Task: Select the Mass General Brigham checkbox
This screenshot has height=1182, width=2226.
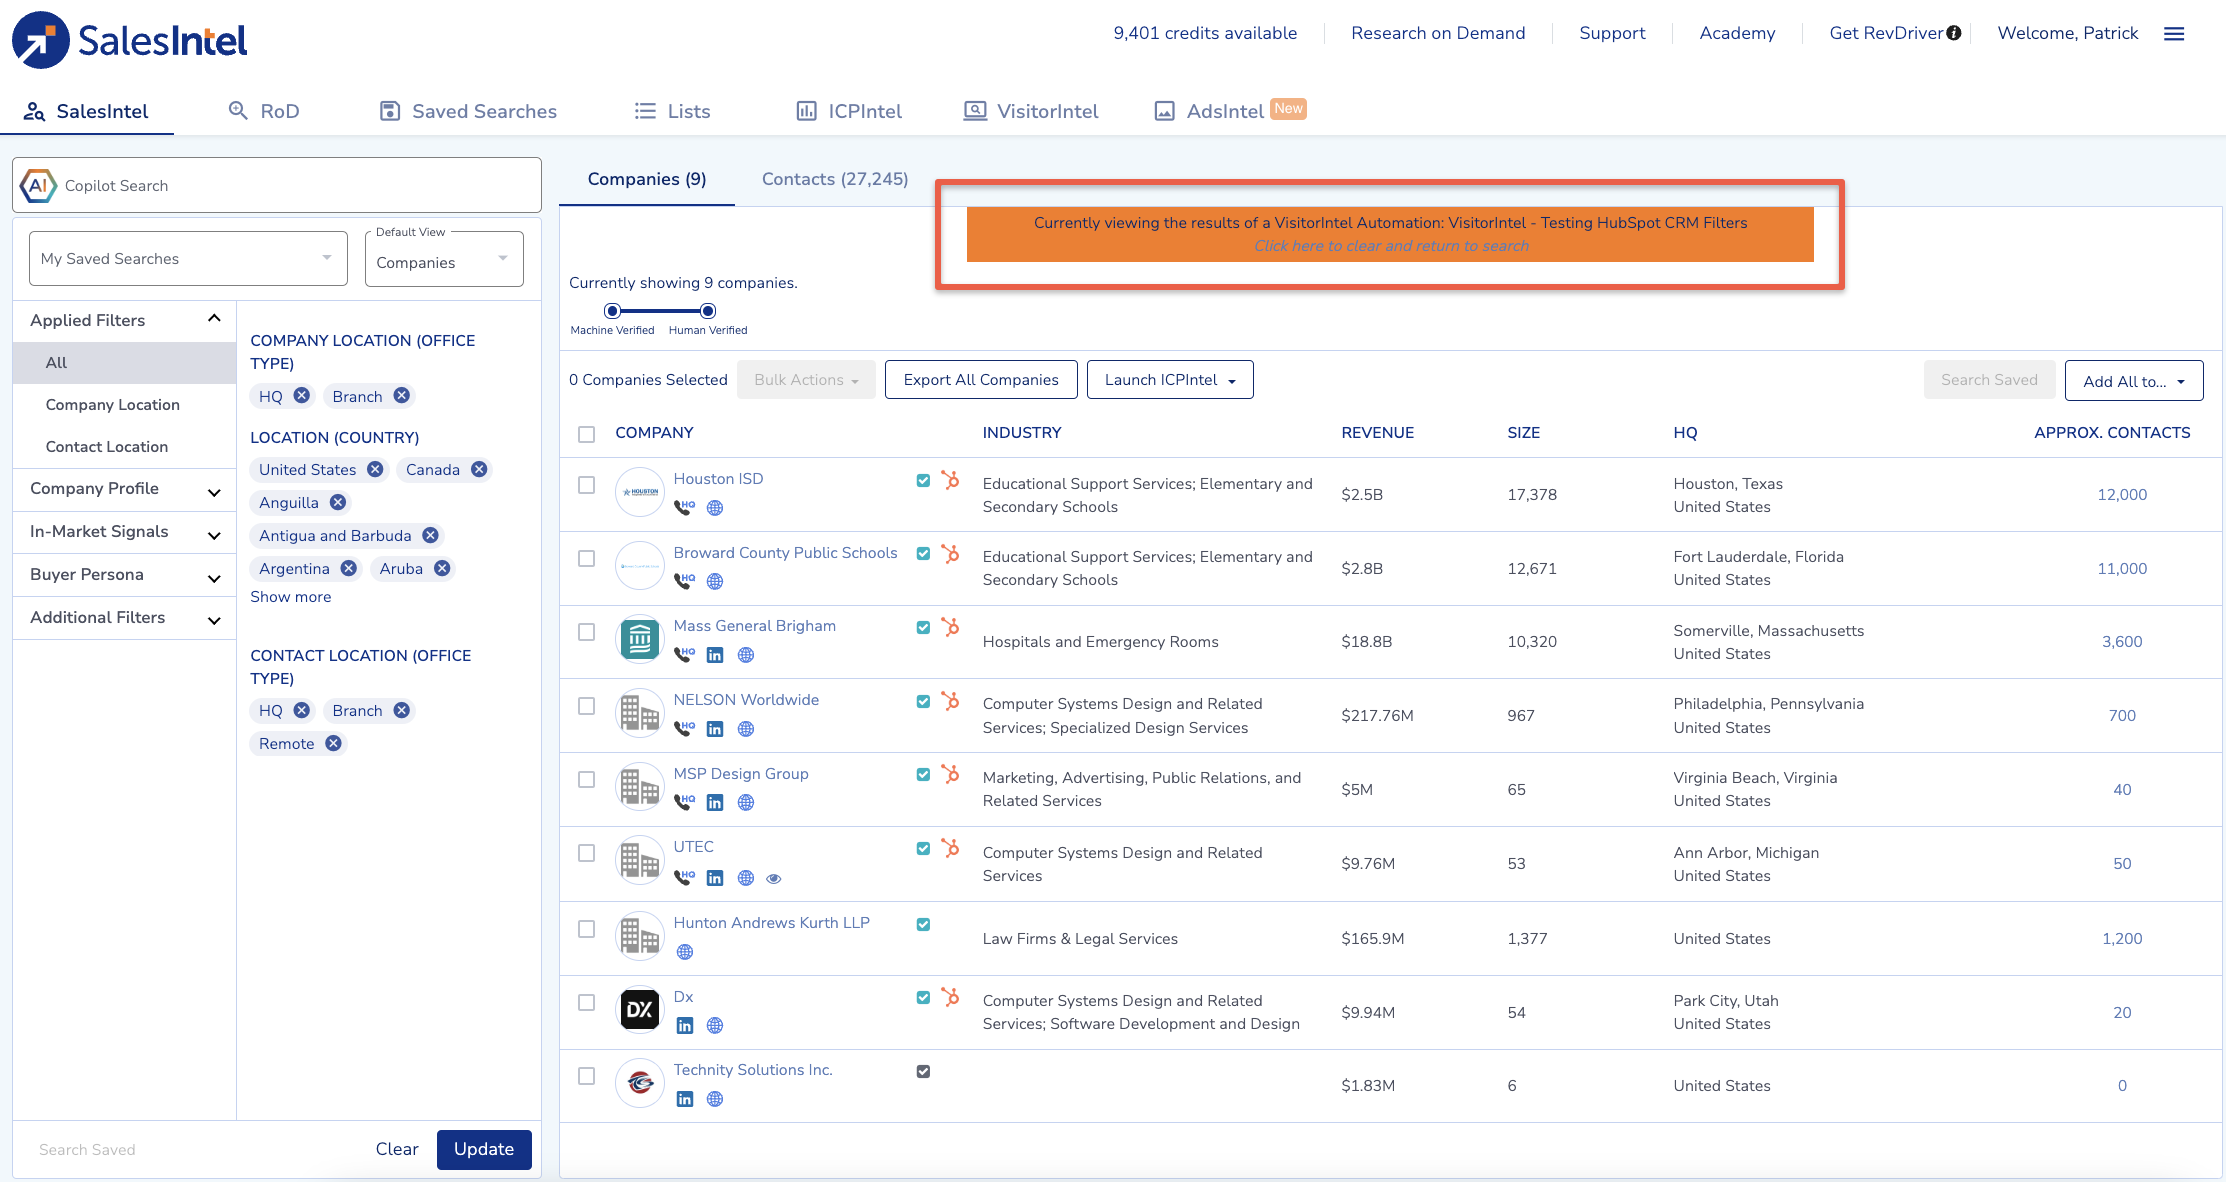Action: pyautogui.click(x=587, y=632)
